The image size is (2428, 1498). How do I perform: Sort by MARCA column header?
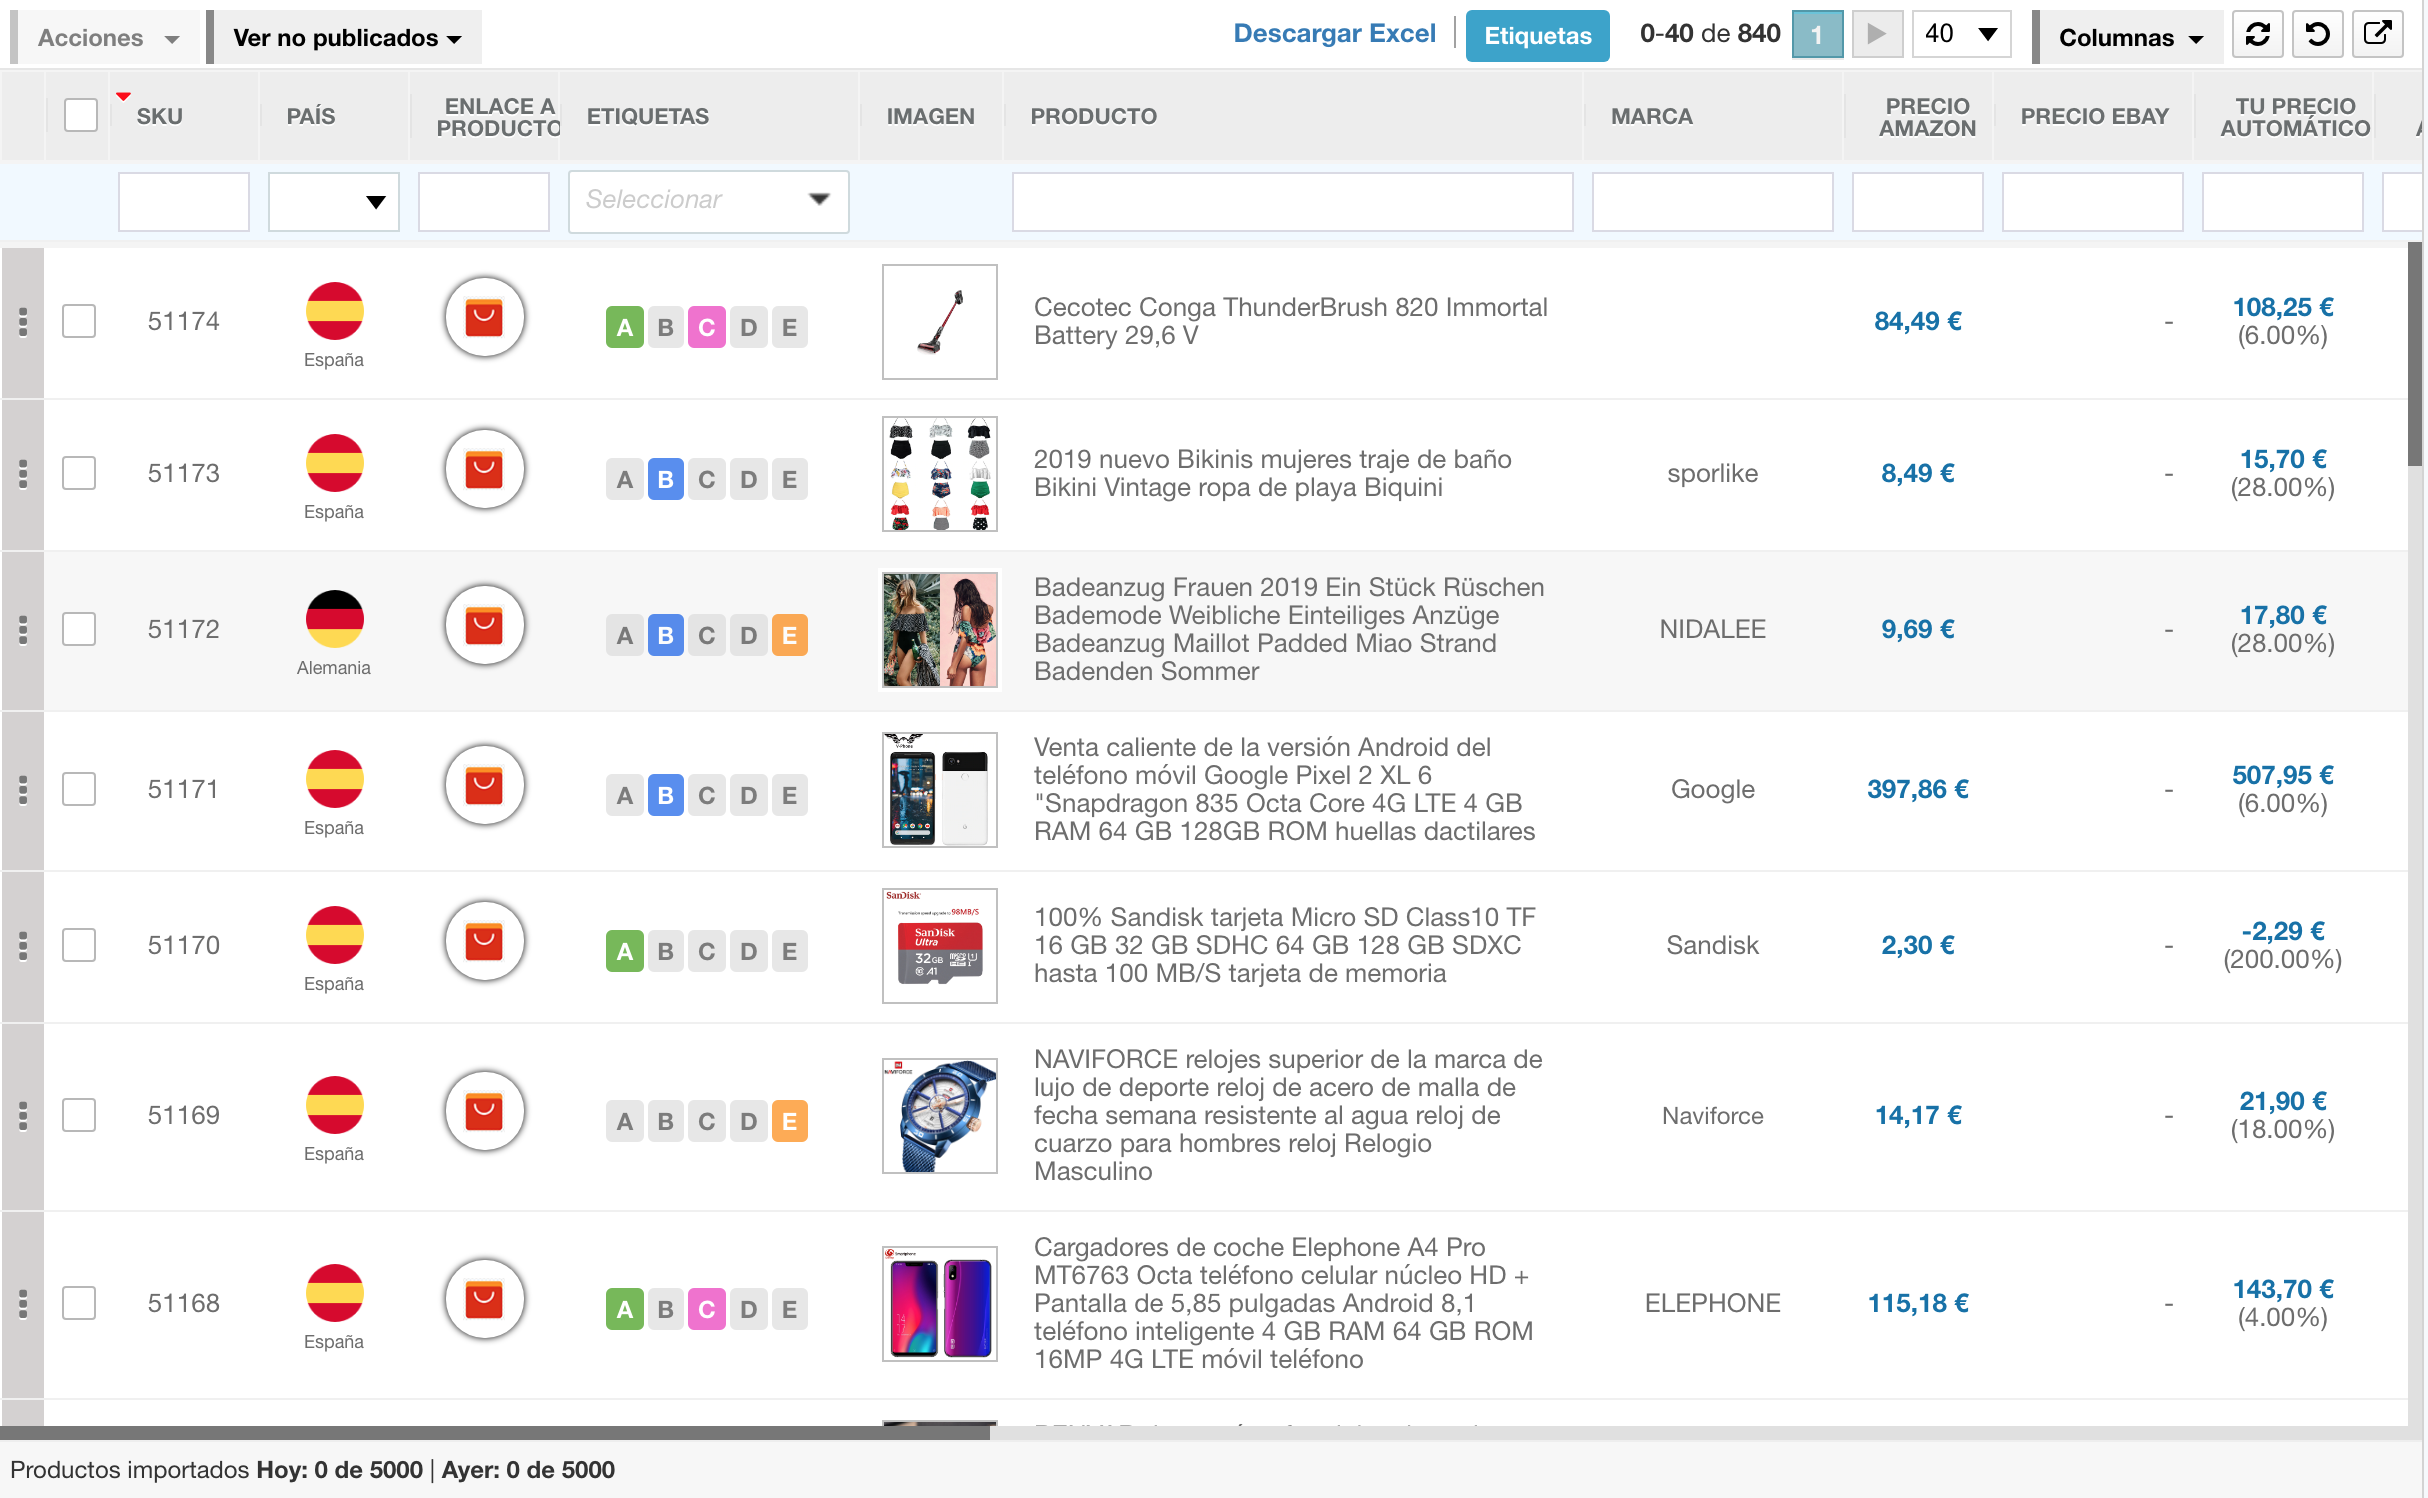[x=1651, y=116]
